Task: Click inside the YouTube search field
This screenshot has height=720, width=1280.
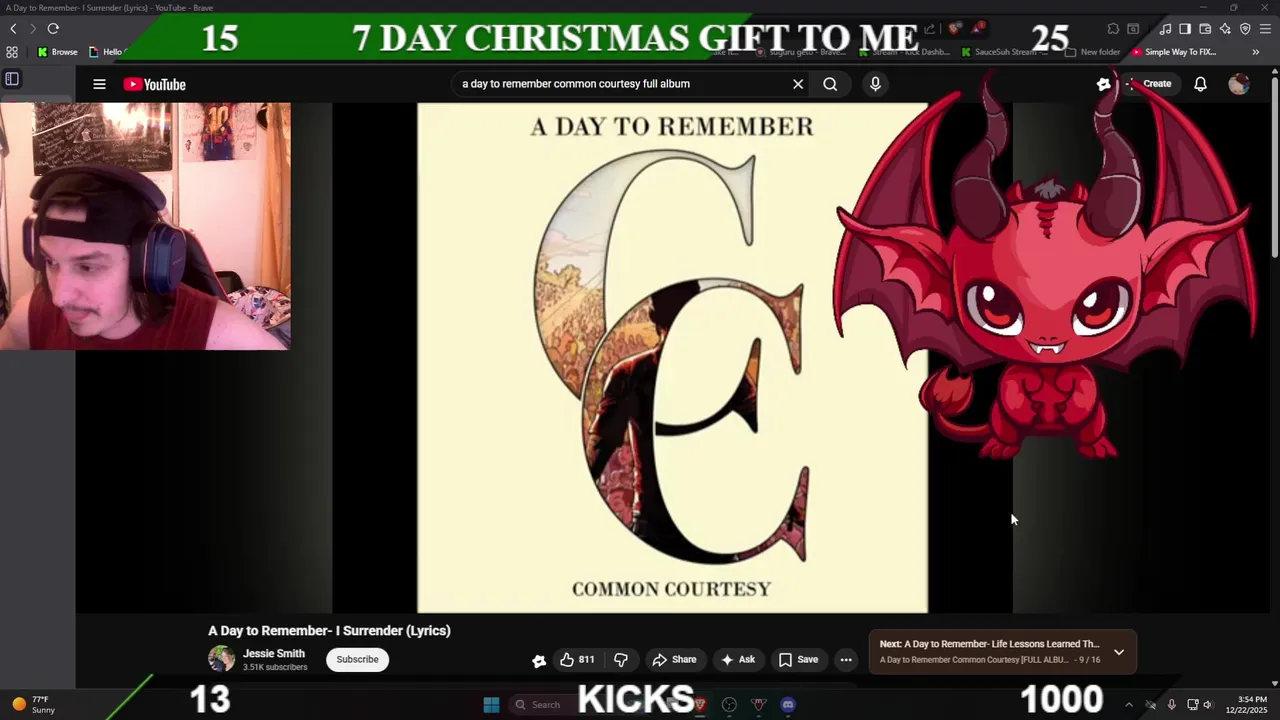Action: point(620,84)
